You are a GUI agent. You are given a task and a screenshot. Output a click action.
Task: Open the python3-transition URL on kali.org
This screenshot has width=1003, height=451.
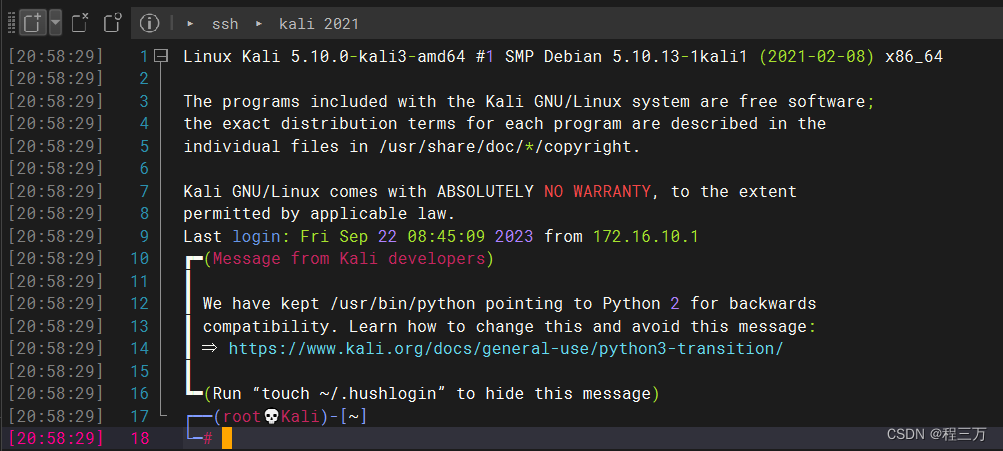pyautogui.click(x=505, y=349)
